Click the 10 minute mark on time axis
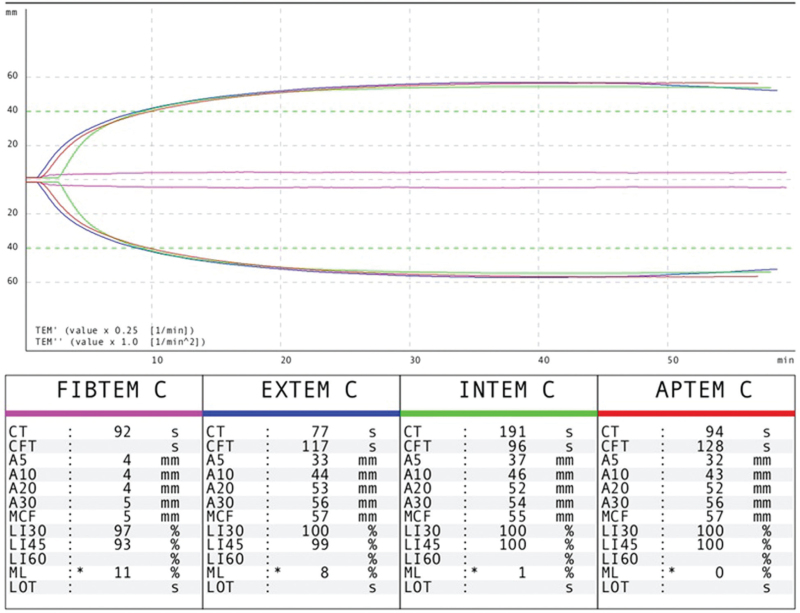 pyautogui.click(x=155, y=358)
